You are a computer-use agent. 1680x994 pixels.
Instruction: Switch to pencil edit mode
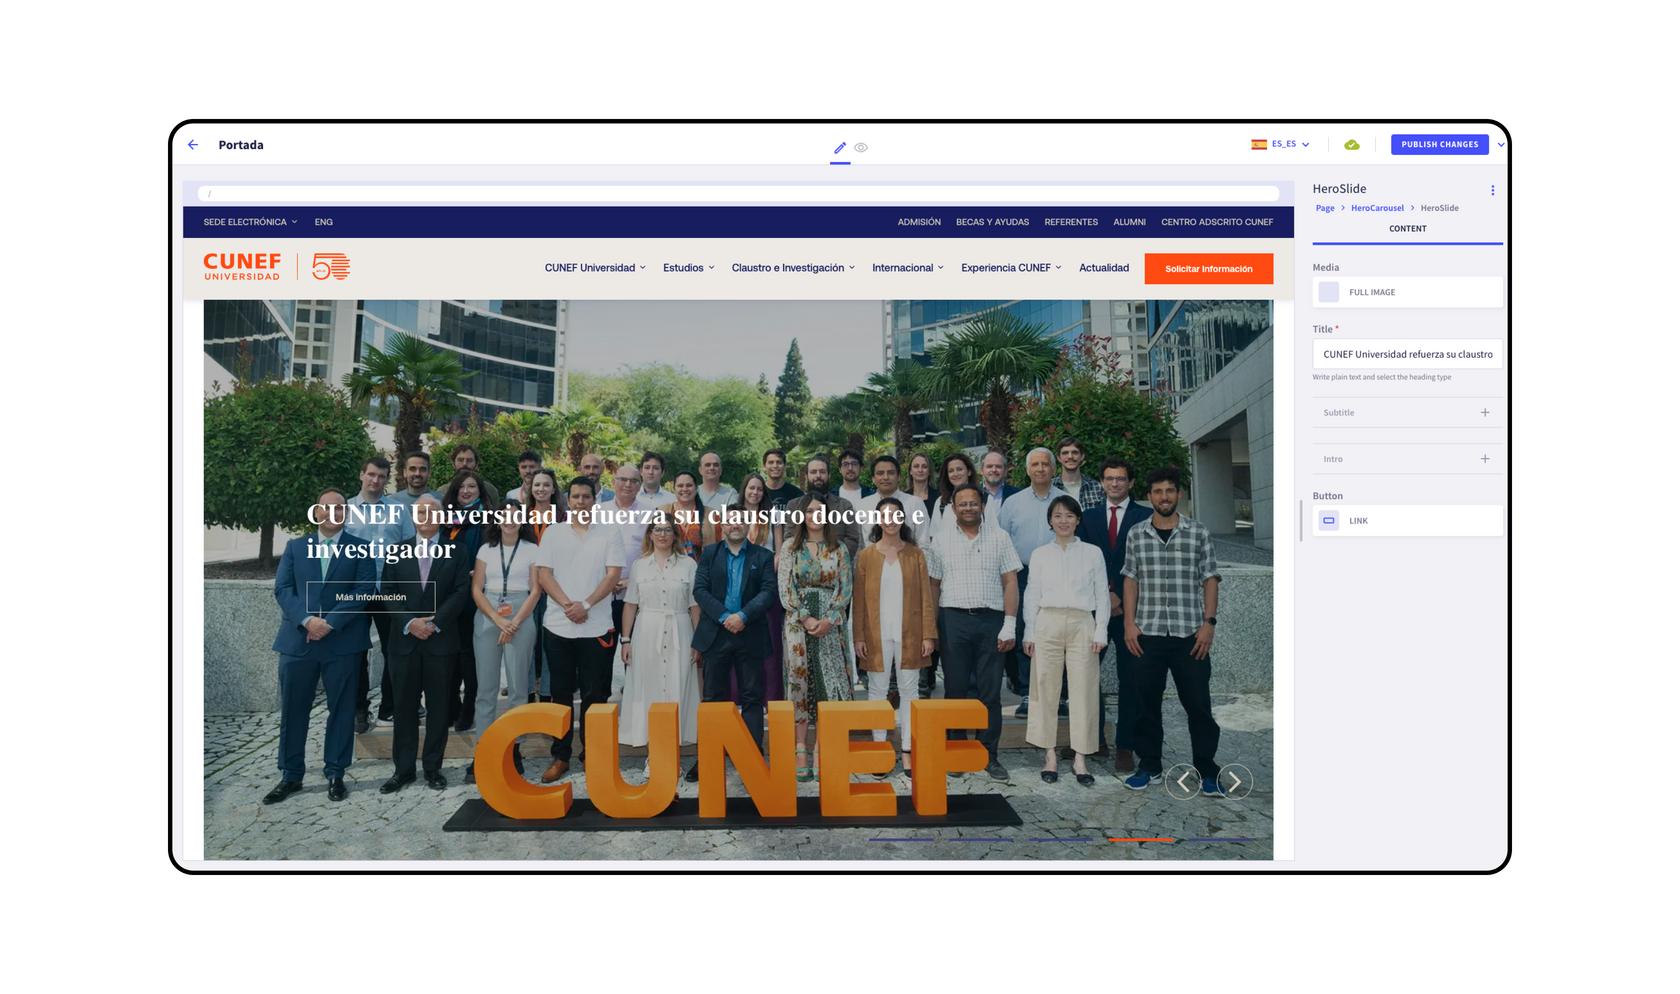coord(840,147)
